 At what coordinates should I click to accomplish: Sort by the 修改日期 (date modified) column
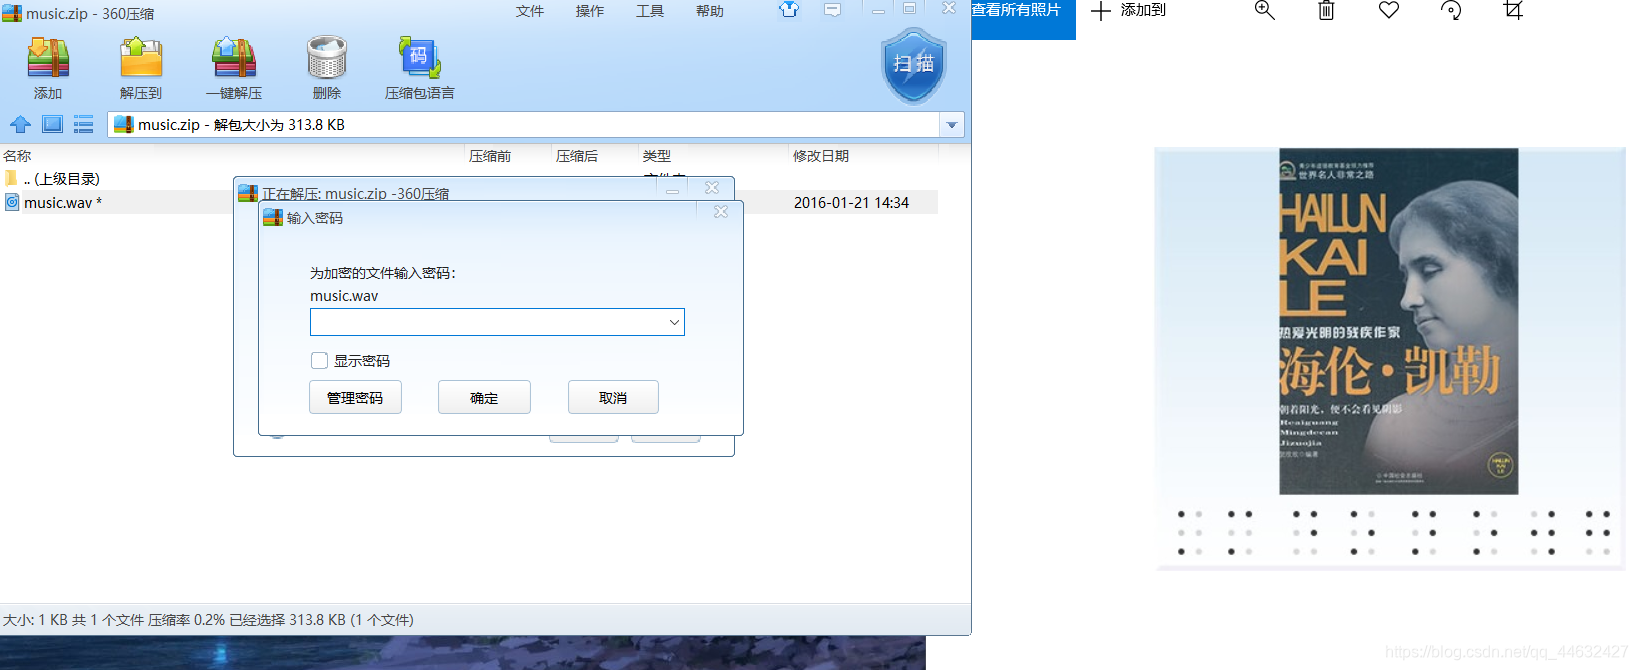click(x=821, y=156)
